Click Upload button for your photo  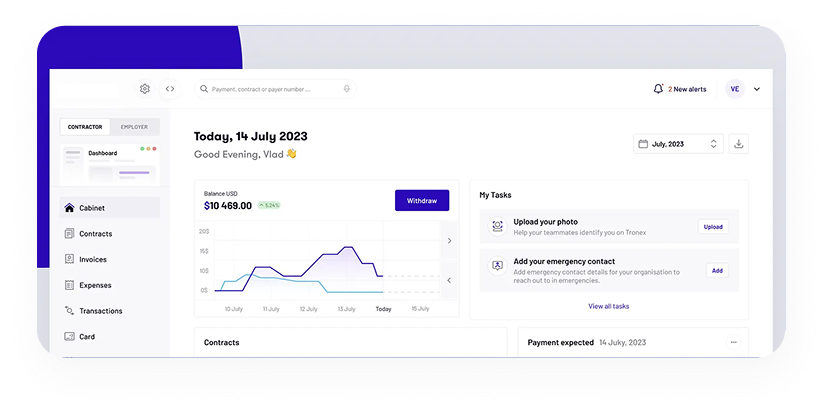coord(713,227)
